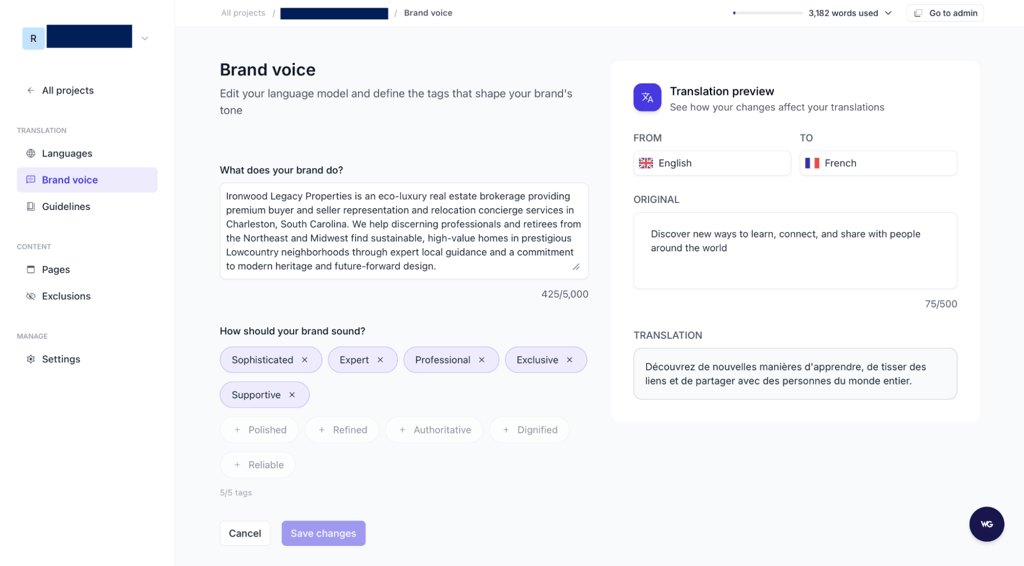Click the Translation preview title

click(x=722, y=91)
